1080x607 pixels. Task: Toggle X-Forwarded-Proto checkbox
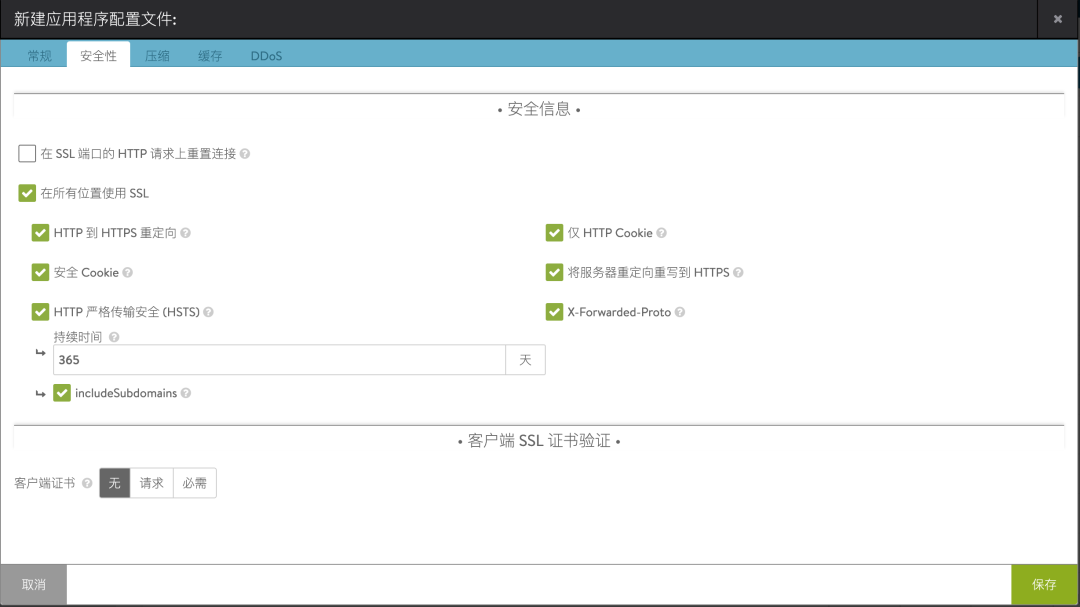click(554, 312)
